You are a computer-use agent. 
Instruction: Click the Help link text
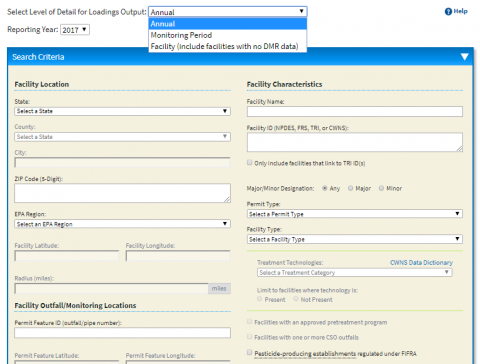(x=461, y=11)
